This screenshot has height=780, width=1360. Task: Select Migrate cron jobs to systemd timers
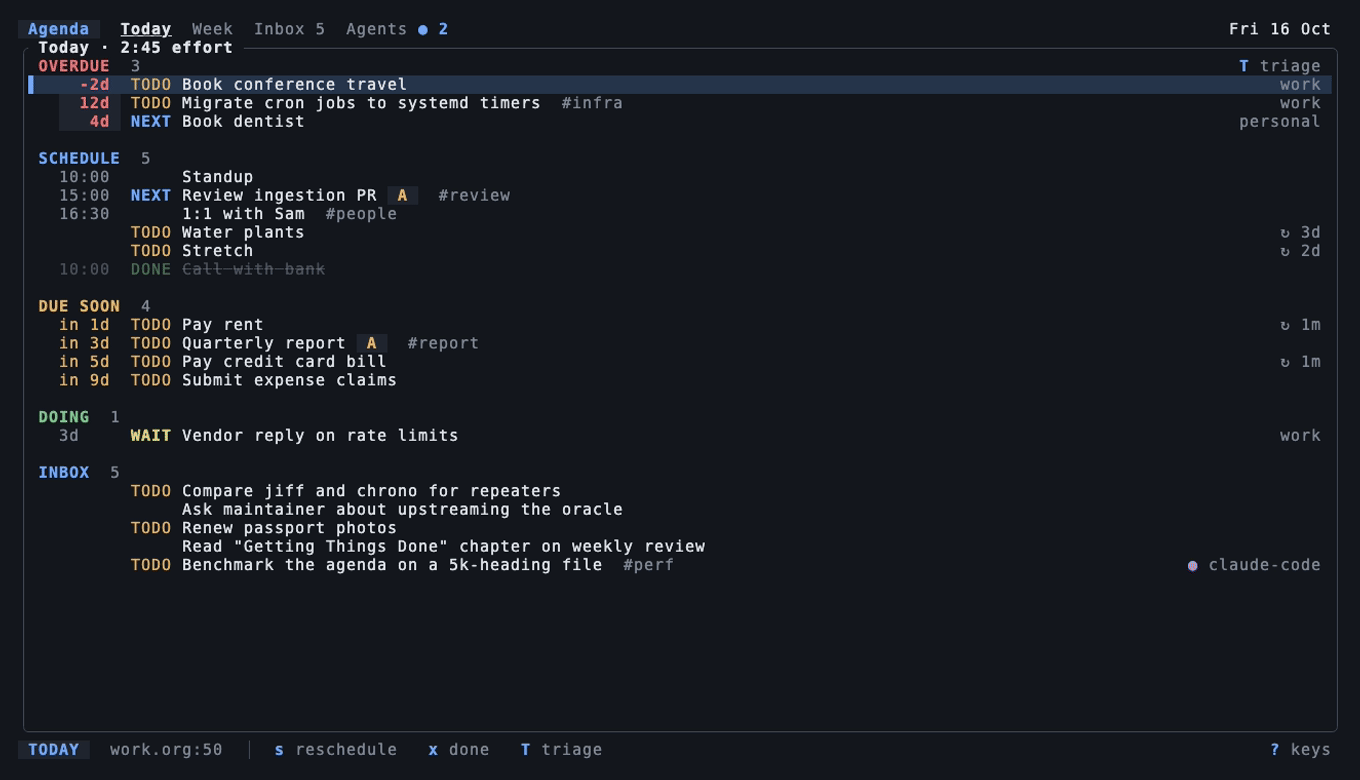(680, 103)
